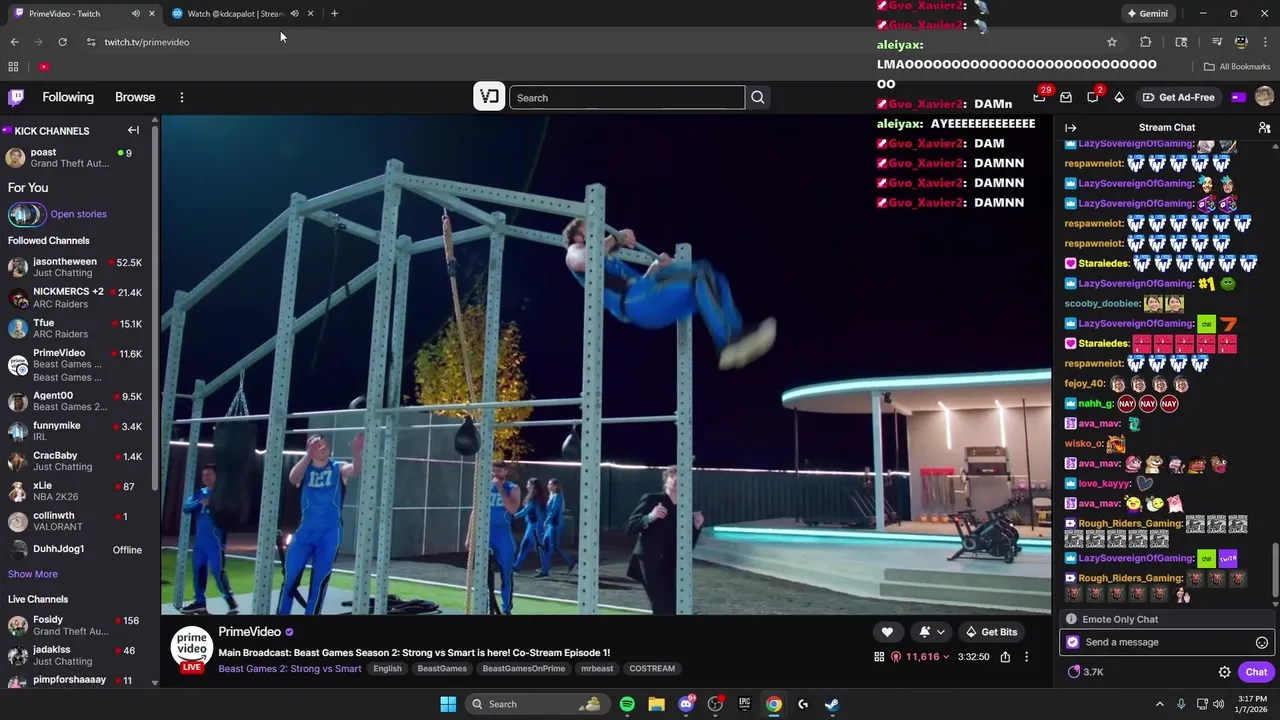Open the stream share icon

[x=1005, y=657]
